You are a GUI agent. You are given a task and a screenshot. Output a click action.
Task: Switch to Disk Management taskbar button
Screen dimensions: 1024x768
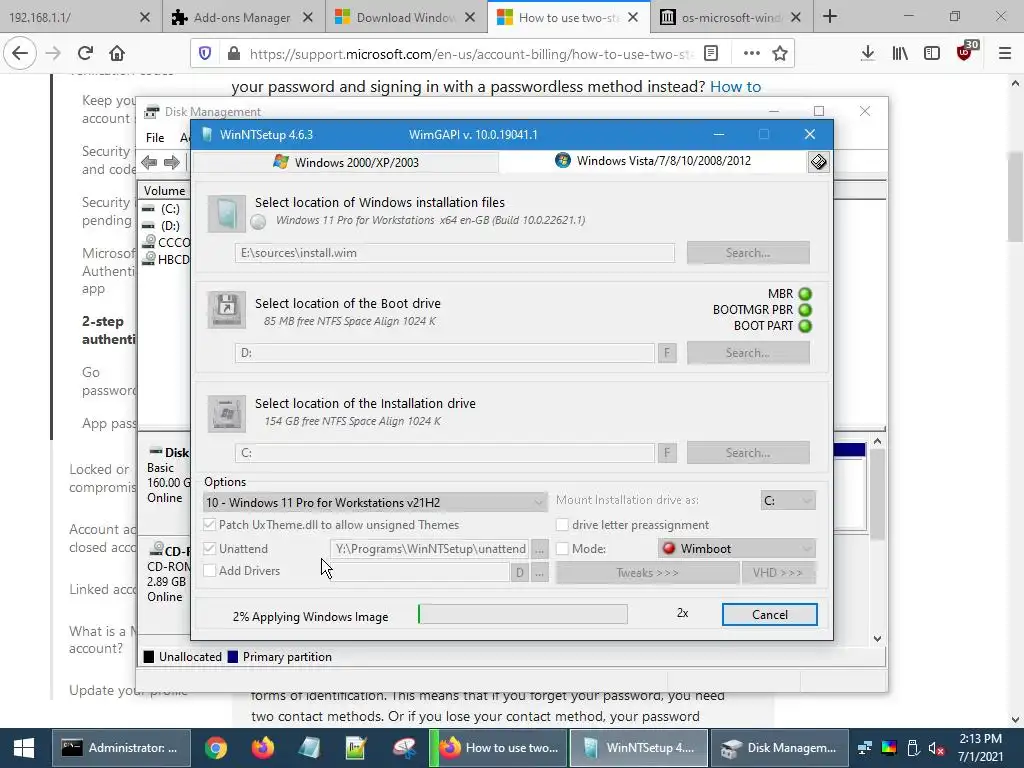[x=779, y=748]
